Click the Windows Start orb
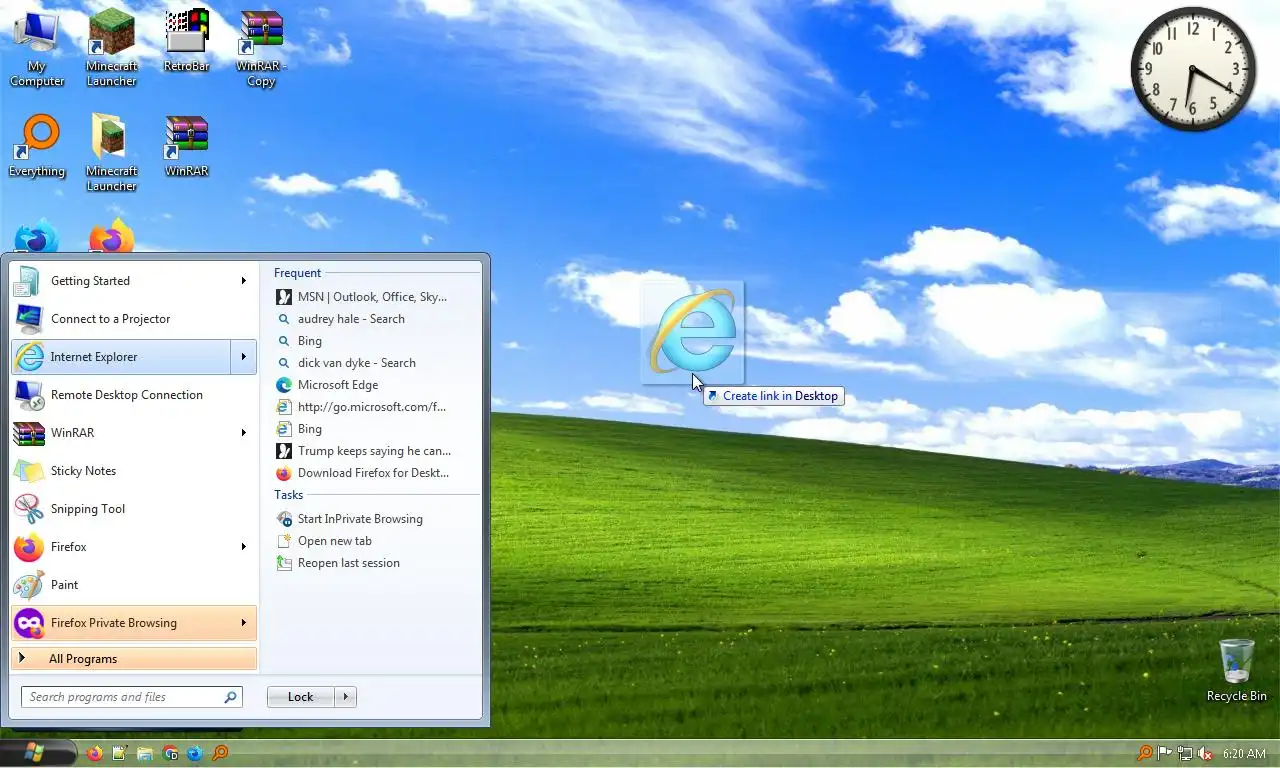 click(x=36, y=752)
